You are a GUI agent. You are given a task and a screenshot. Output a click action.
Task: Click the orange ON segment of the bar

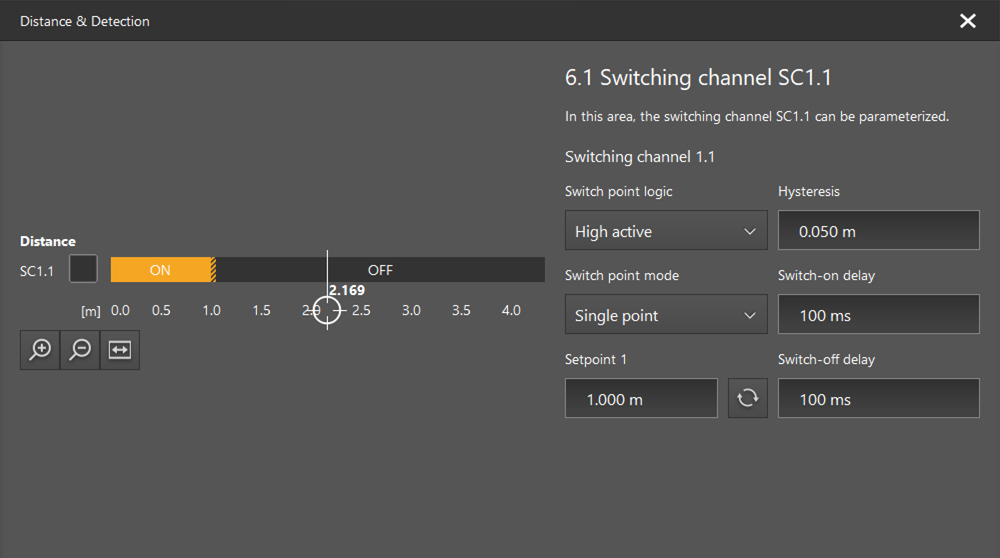click(x=160, y=270)
